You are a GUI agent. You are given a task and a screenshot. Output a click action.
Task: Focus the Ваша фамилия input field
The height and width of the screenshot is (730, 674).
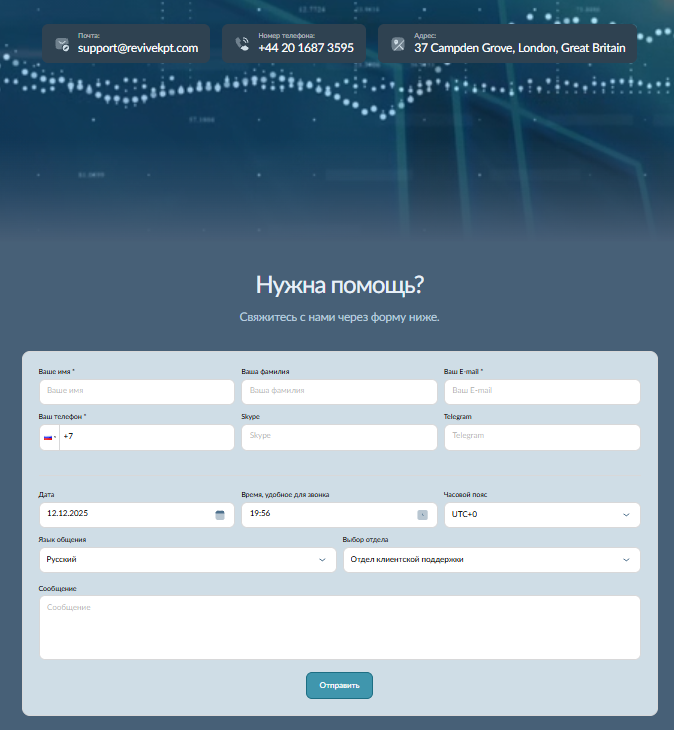pos(339,392)
